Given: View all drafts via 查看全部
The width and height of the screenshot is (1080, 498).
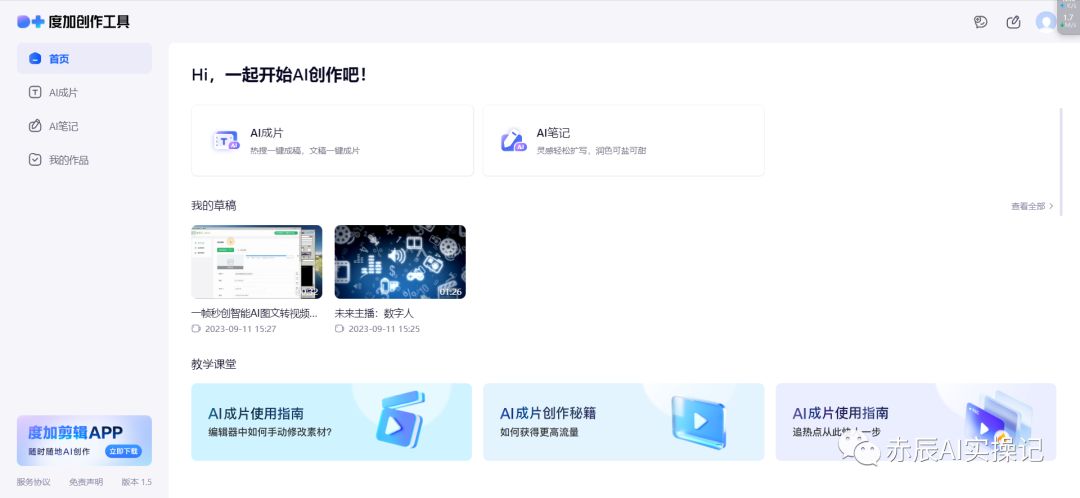Looking at the screenshot, I should (1028, 206).
